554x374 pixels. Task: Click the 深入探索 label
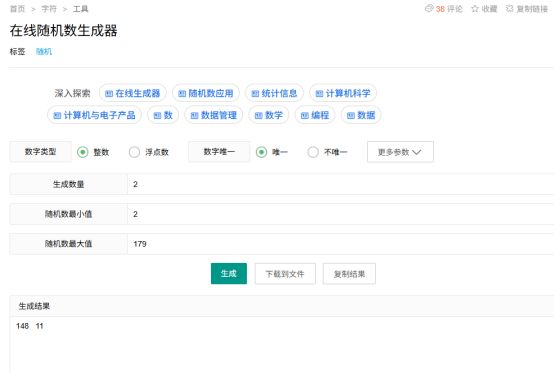click(72, 93)
